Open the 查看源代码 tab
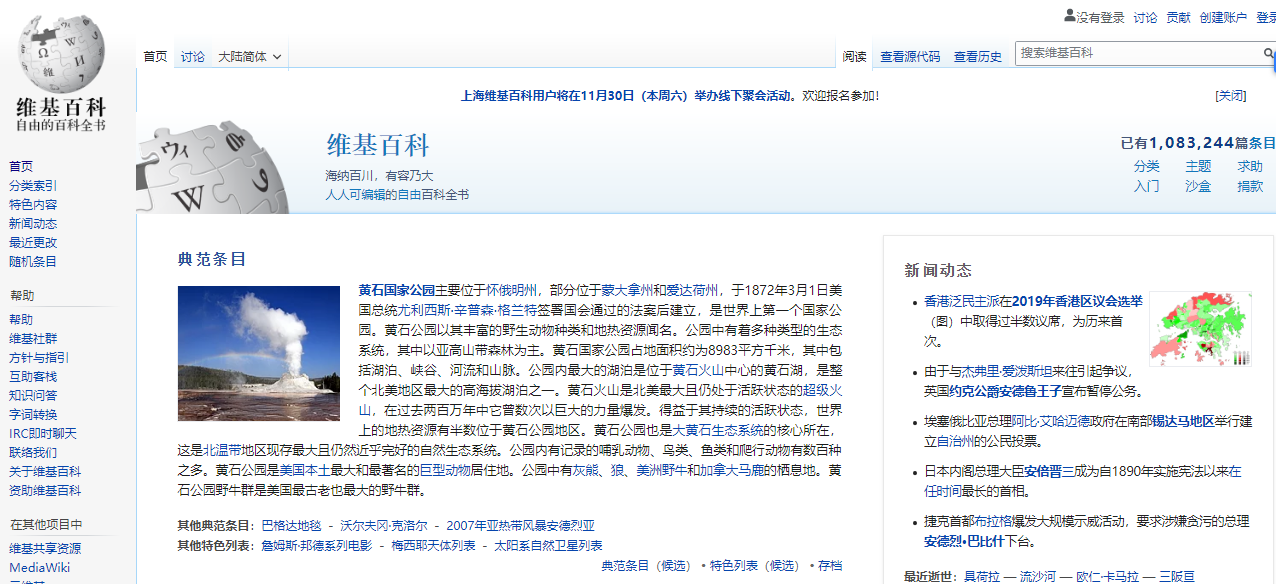This screenshot has height=584, width=1276. 910,57
